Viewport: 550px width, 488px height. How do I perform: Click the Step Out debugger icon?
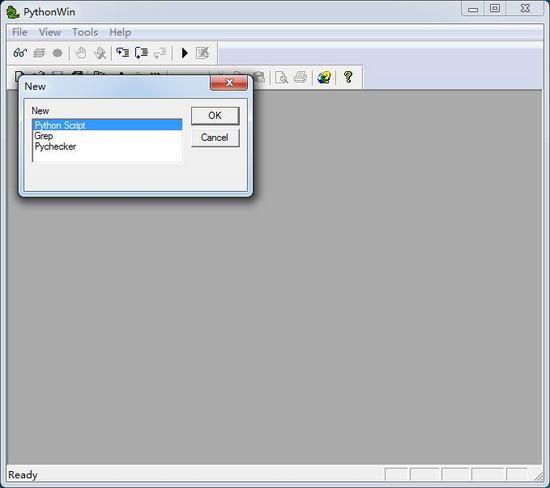tap(160, 53)
